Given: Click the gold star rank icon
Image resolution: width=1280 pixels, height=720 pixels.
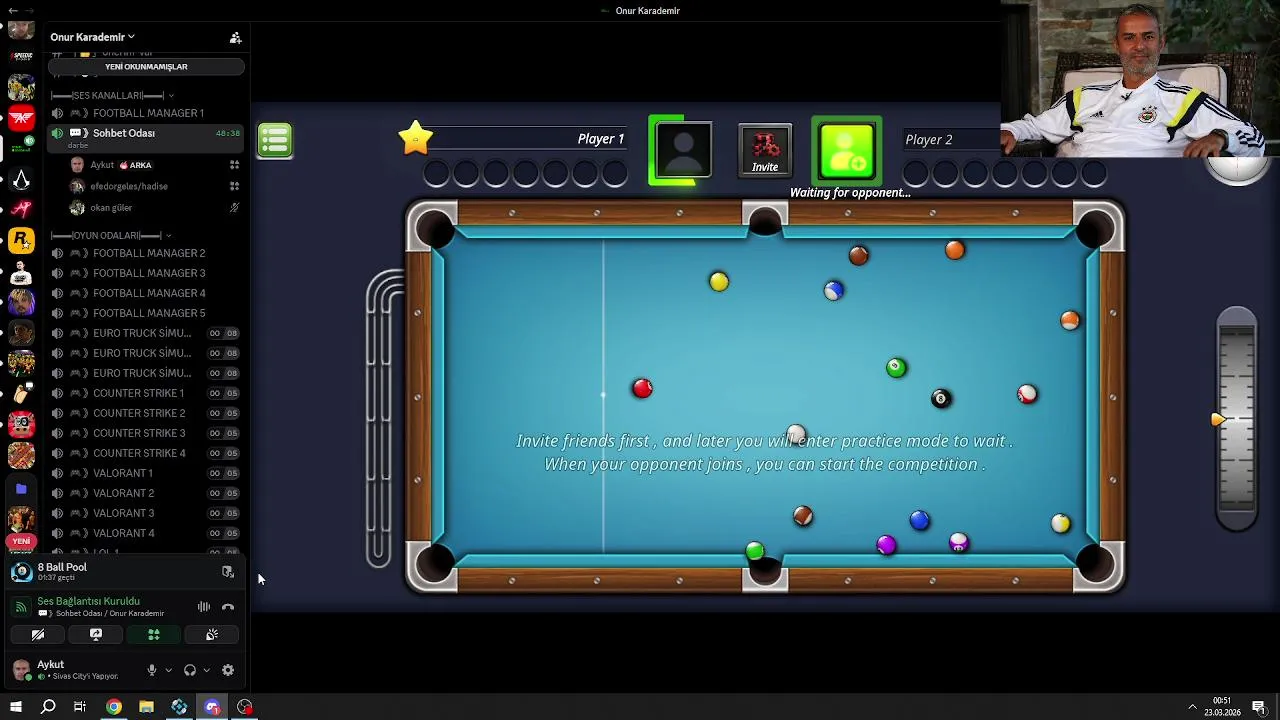Looking at the screenshot, I should click(x=416, y=138).
